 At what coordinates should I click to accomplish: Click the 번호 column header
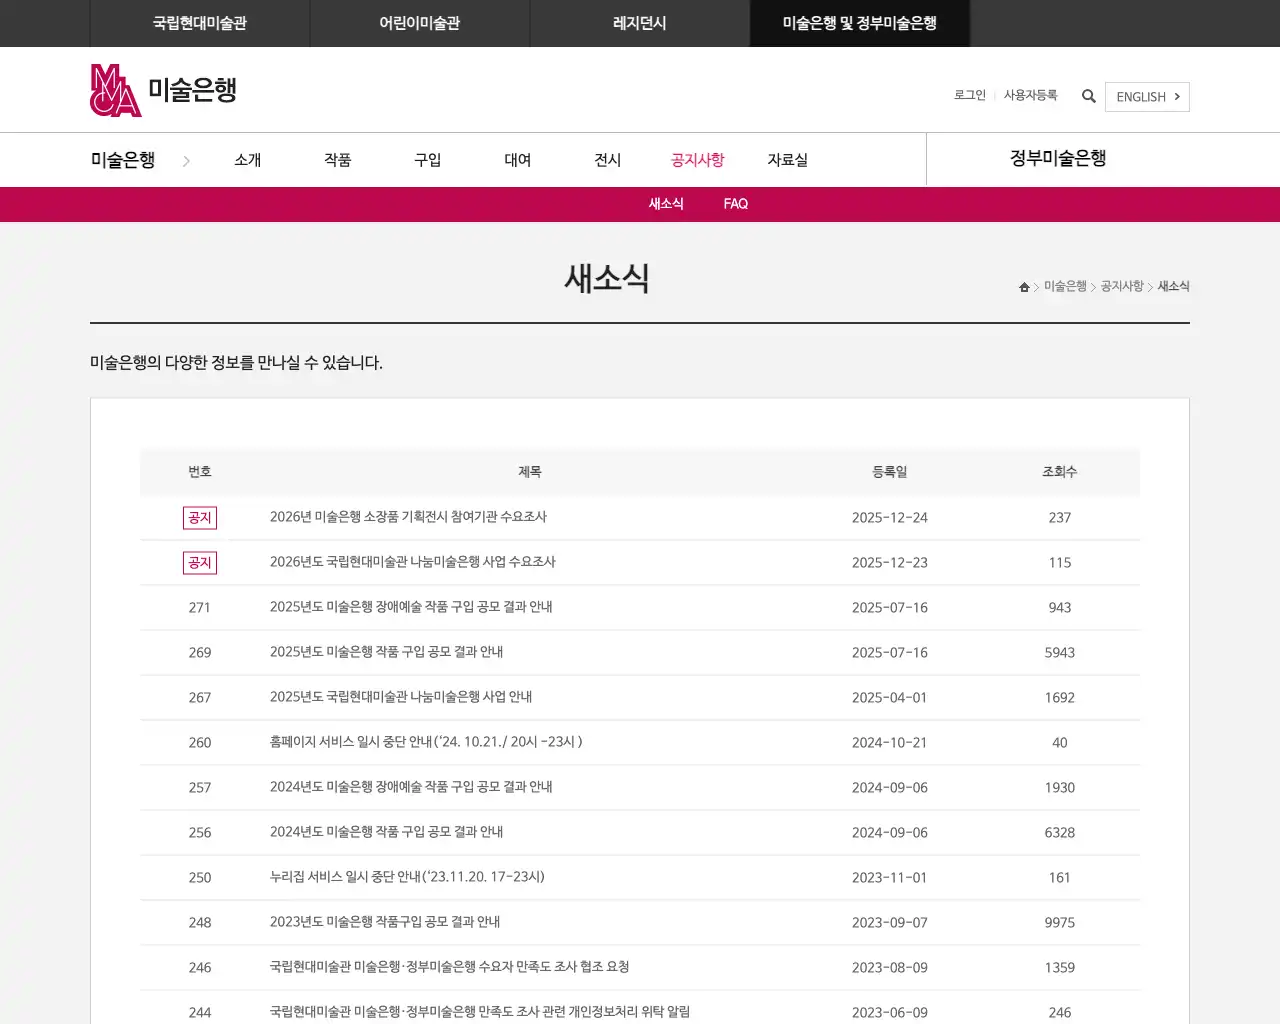(x=200, y=472)
